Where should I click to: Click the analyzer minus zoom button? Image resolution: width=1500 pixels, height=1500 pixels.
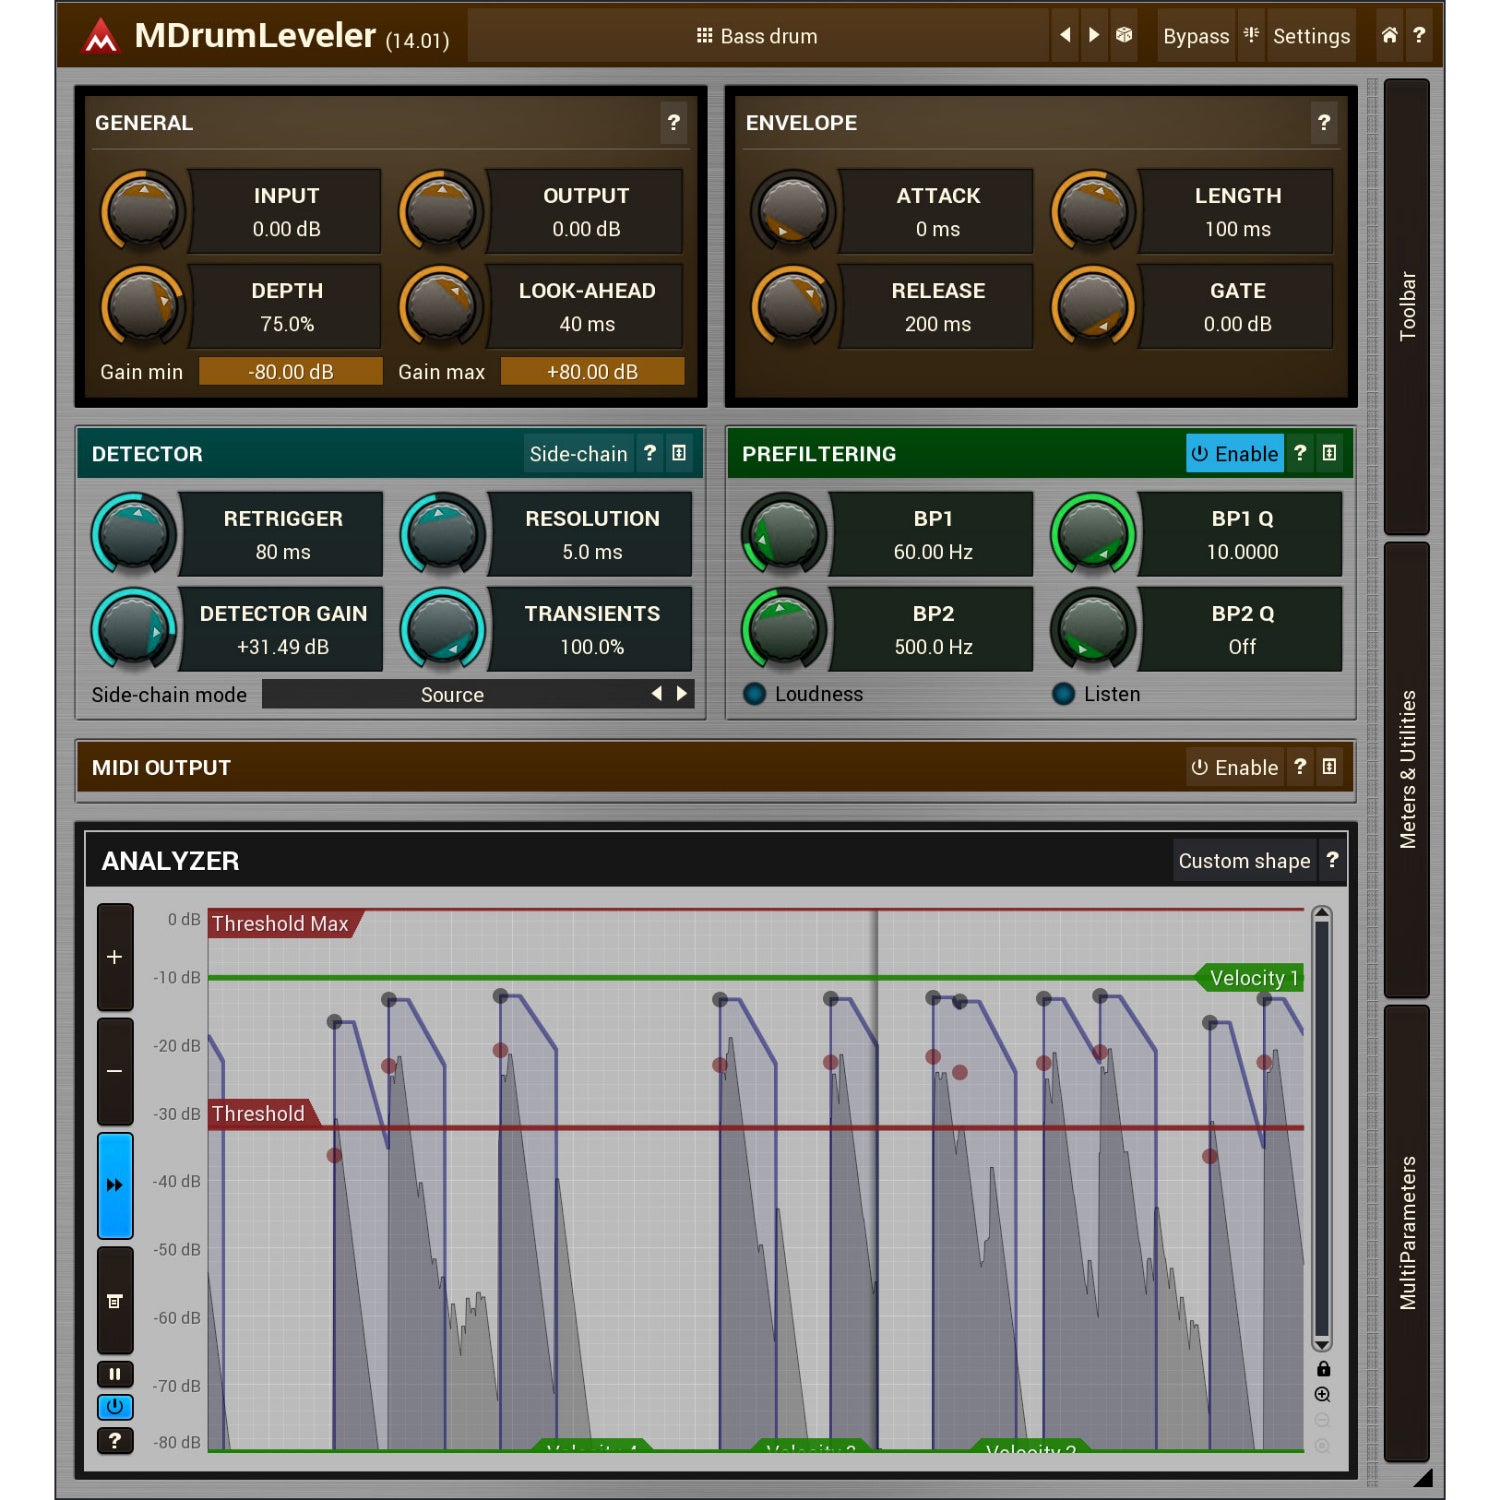(115, 1071)
